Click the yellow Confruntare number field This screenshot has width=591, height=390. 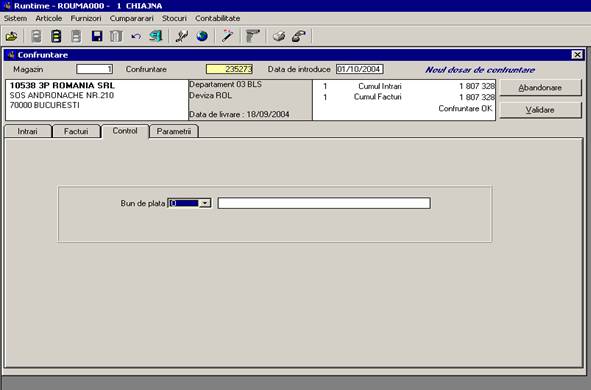229,69
